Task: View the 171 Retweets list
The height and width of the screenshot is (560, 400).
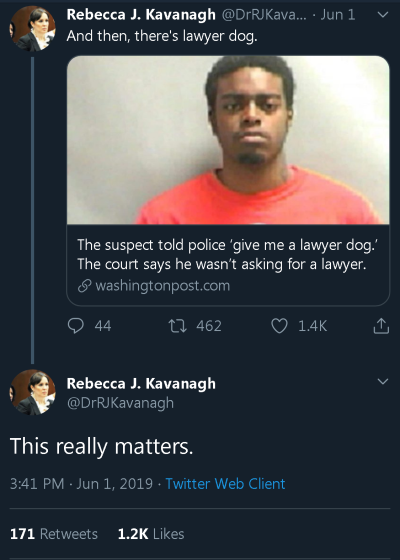Action: (x=54, y=534)
